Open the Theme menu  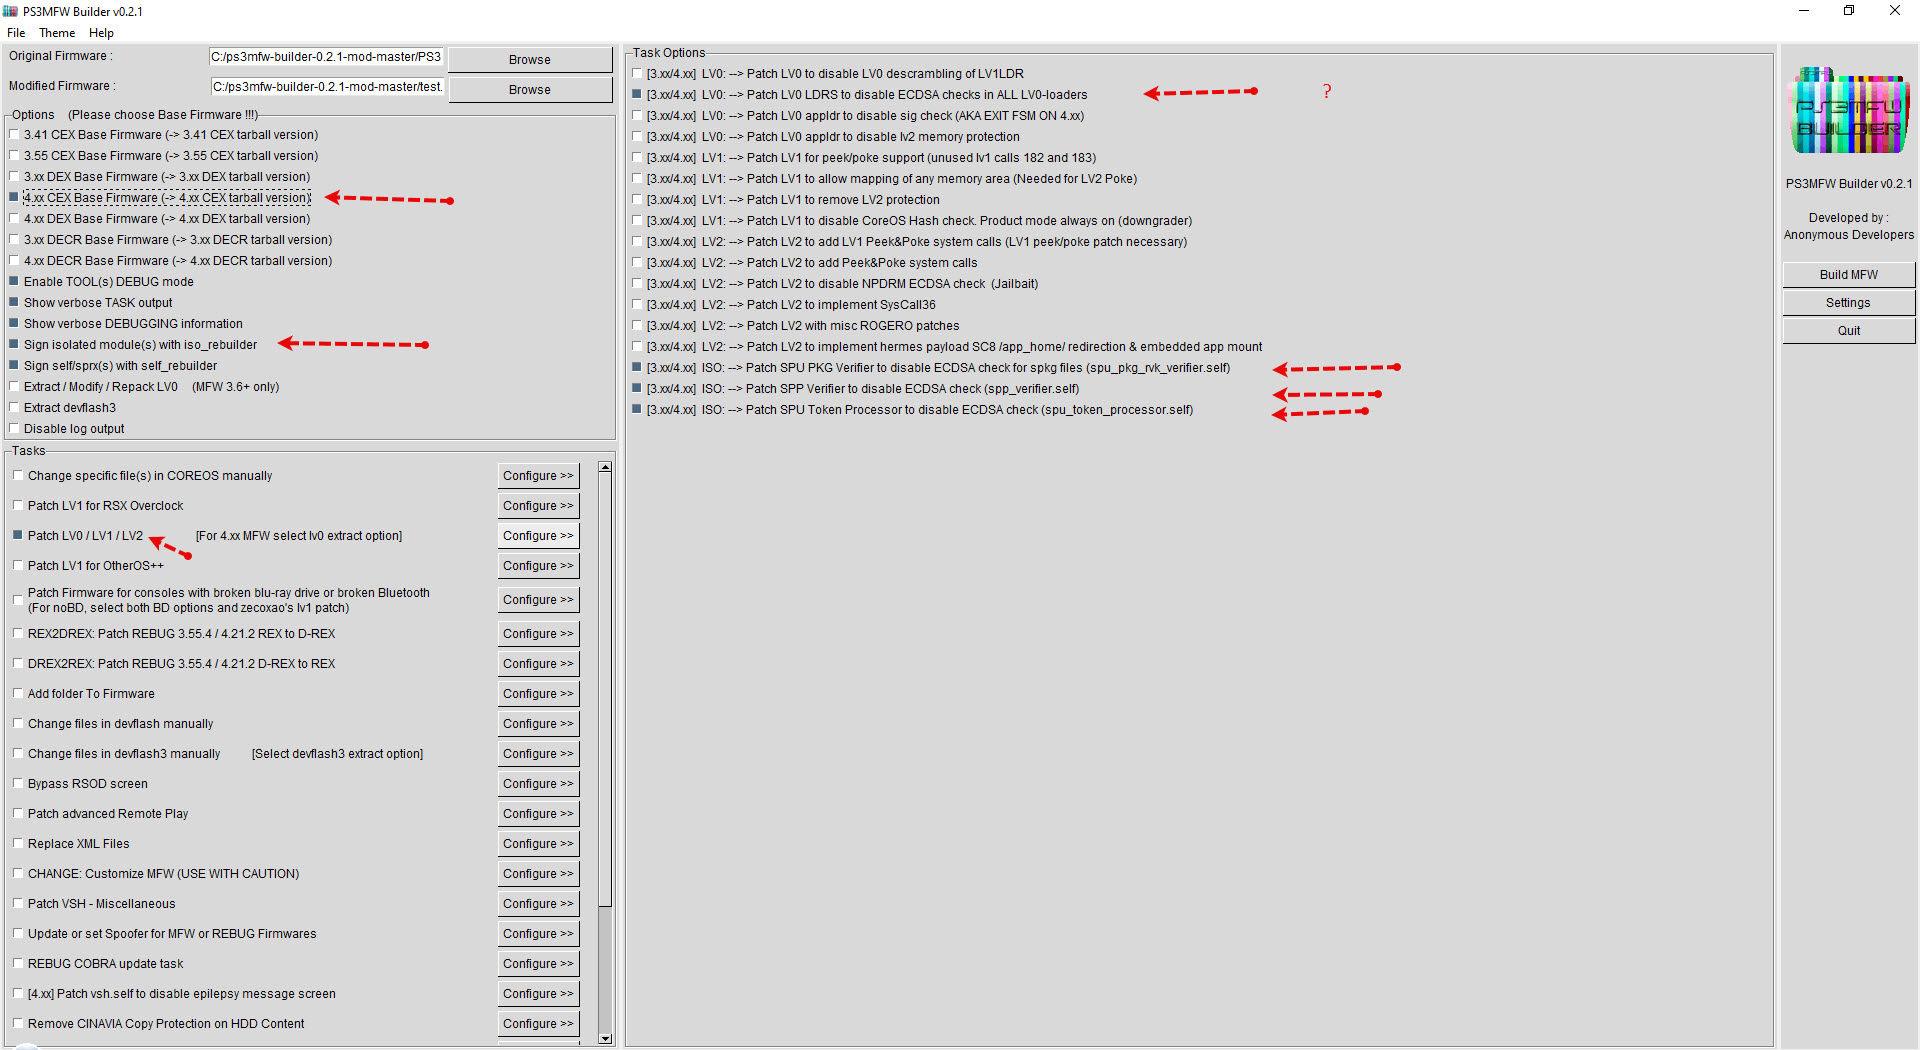[57, 33]
